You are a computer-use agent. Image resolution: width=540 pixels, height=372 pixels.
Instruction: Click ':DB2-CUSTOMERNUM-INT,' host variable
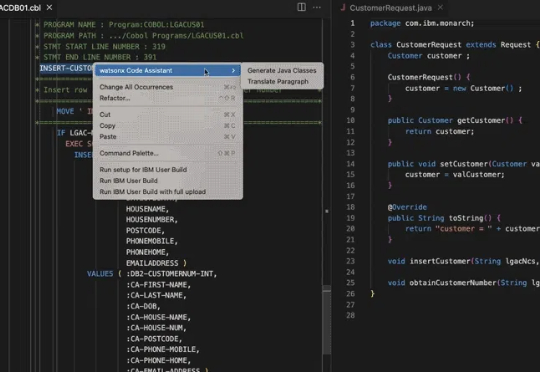[x=172, y=274]
